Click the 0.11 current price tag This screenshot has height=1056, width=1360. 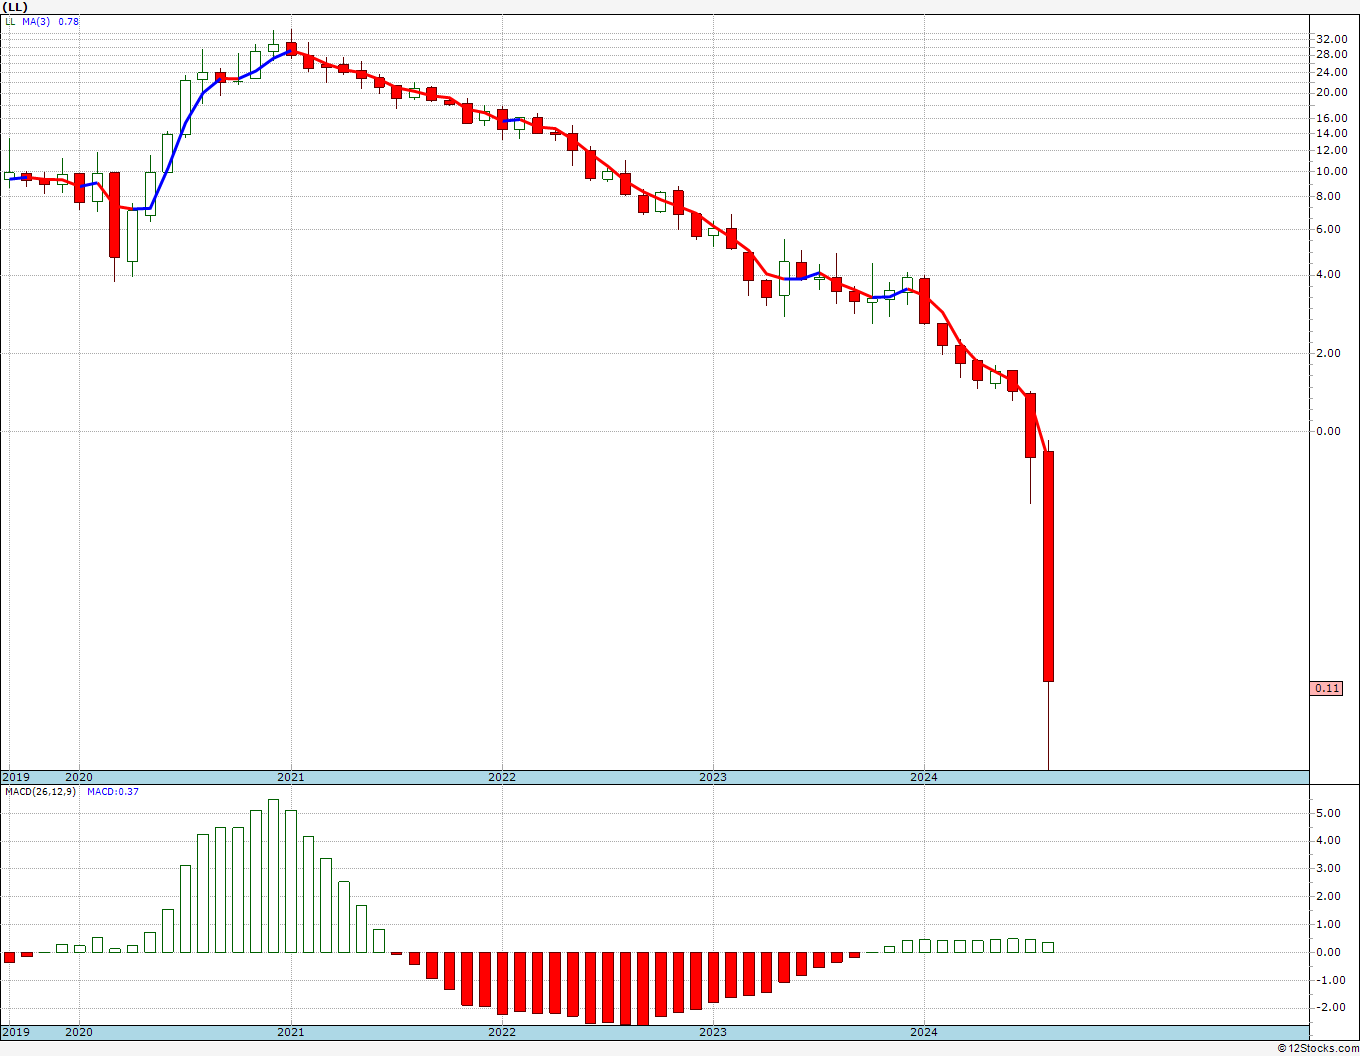coord(1327,688)
